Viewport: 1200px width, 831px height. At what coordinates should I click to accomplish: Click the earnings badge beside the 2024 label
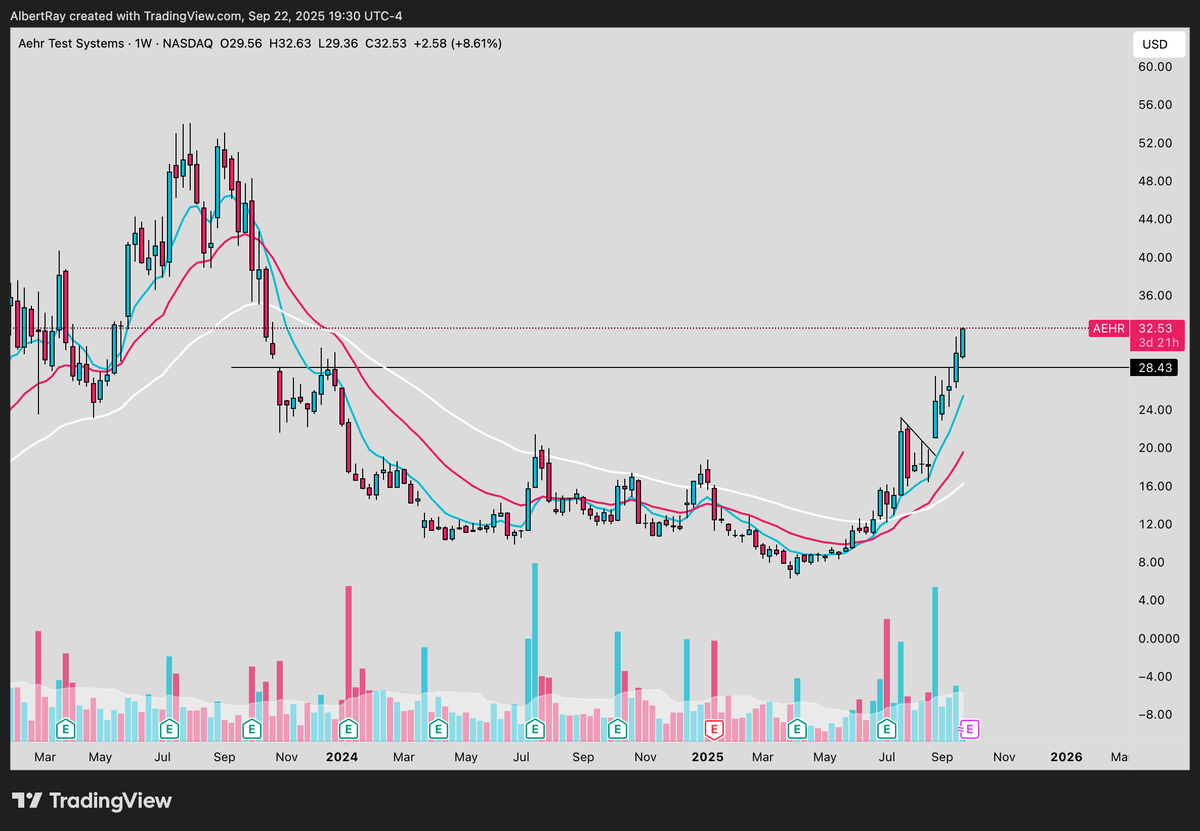[x=346, y=730]
